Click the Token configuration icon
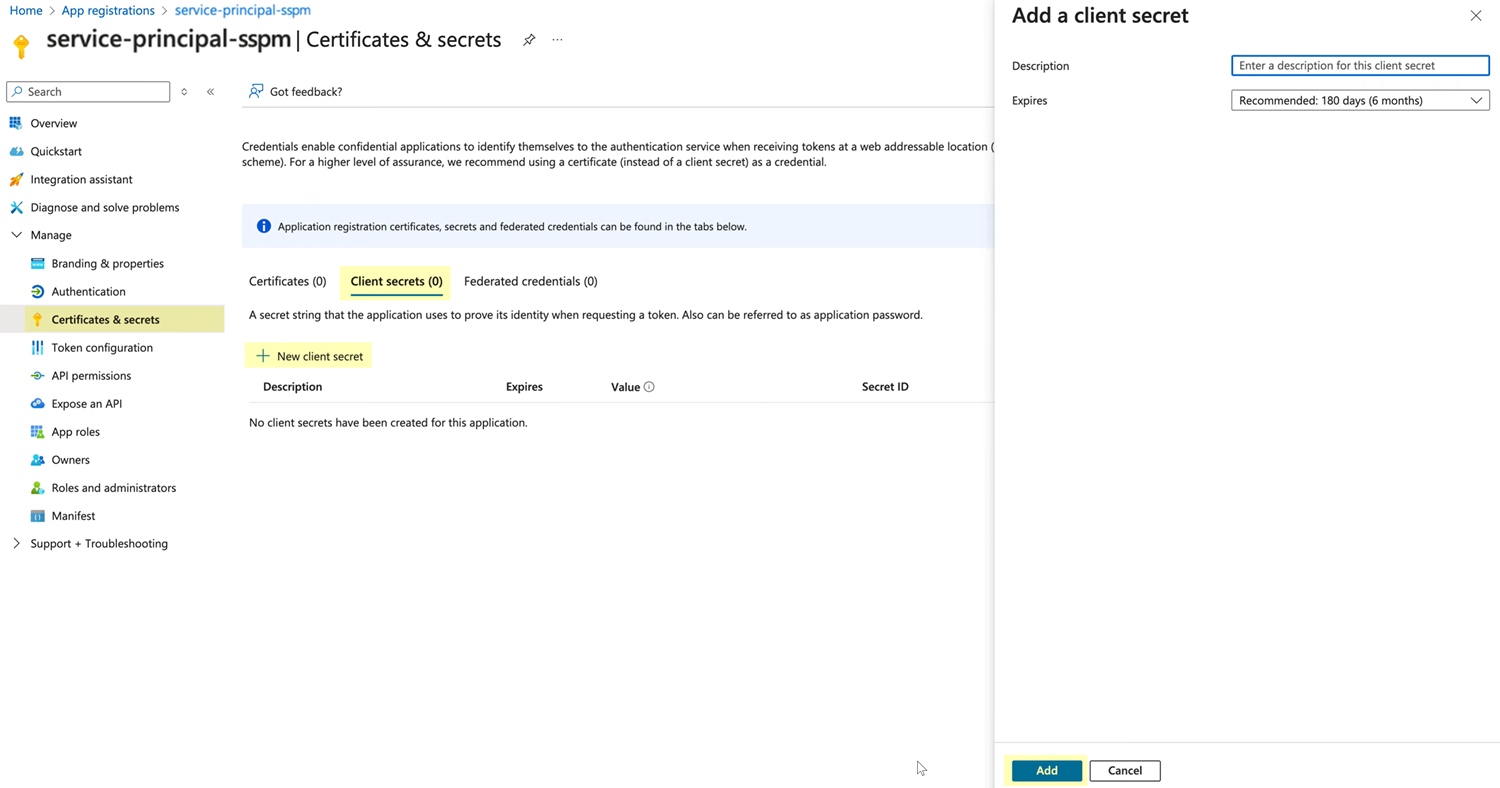 tap(37, 347)
